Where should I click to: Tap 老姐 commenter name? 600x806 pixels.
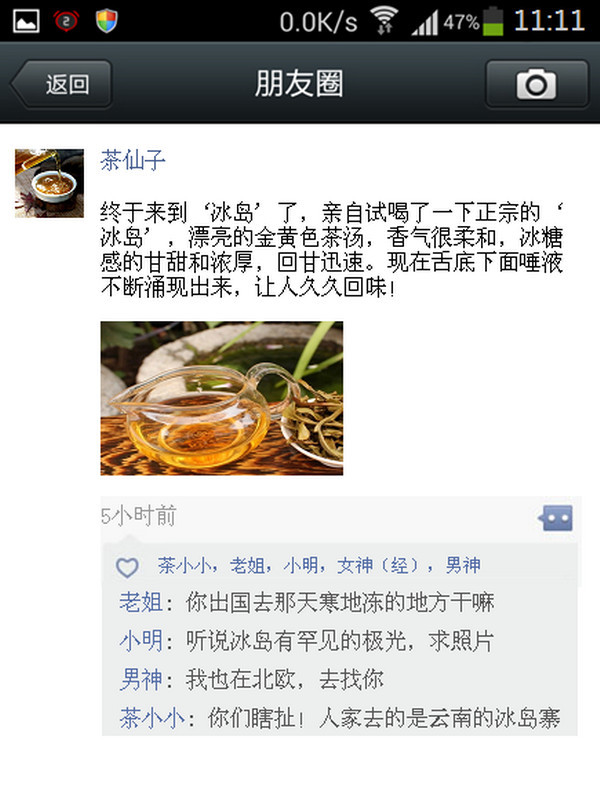click(x=141, y=602)
